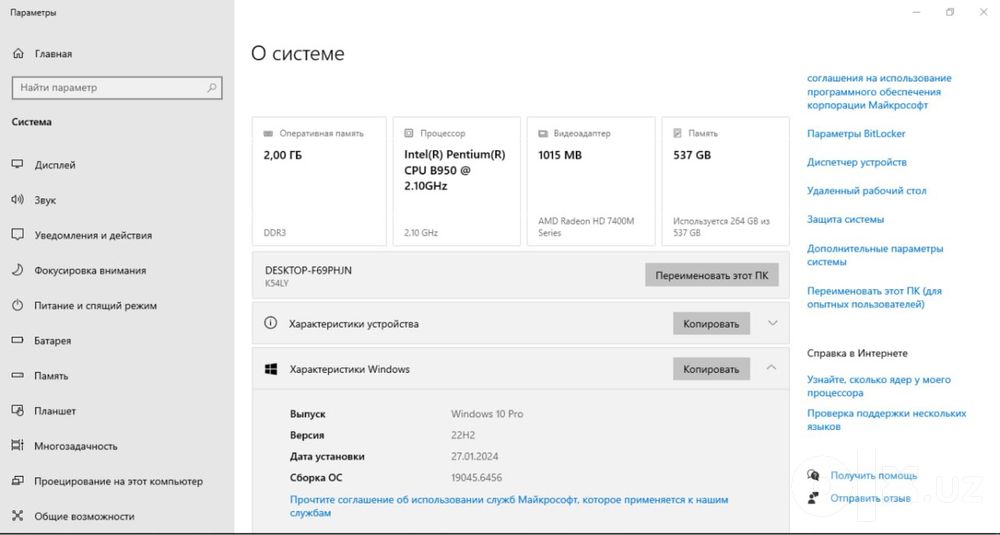Copy device specs with Копировать under Характеристики устройства
Screen dimensions: 1000x535
point(711,323)
